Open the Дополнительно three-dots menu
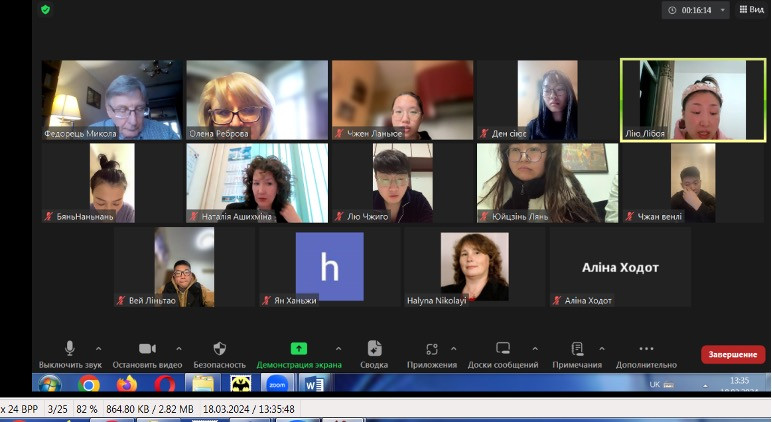The height and width of the screenshot is (422, 772). (x=646, y=354)
